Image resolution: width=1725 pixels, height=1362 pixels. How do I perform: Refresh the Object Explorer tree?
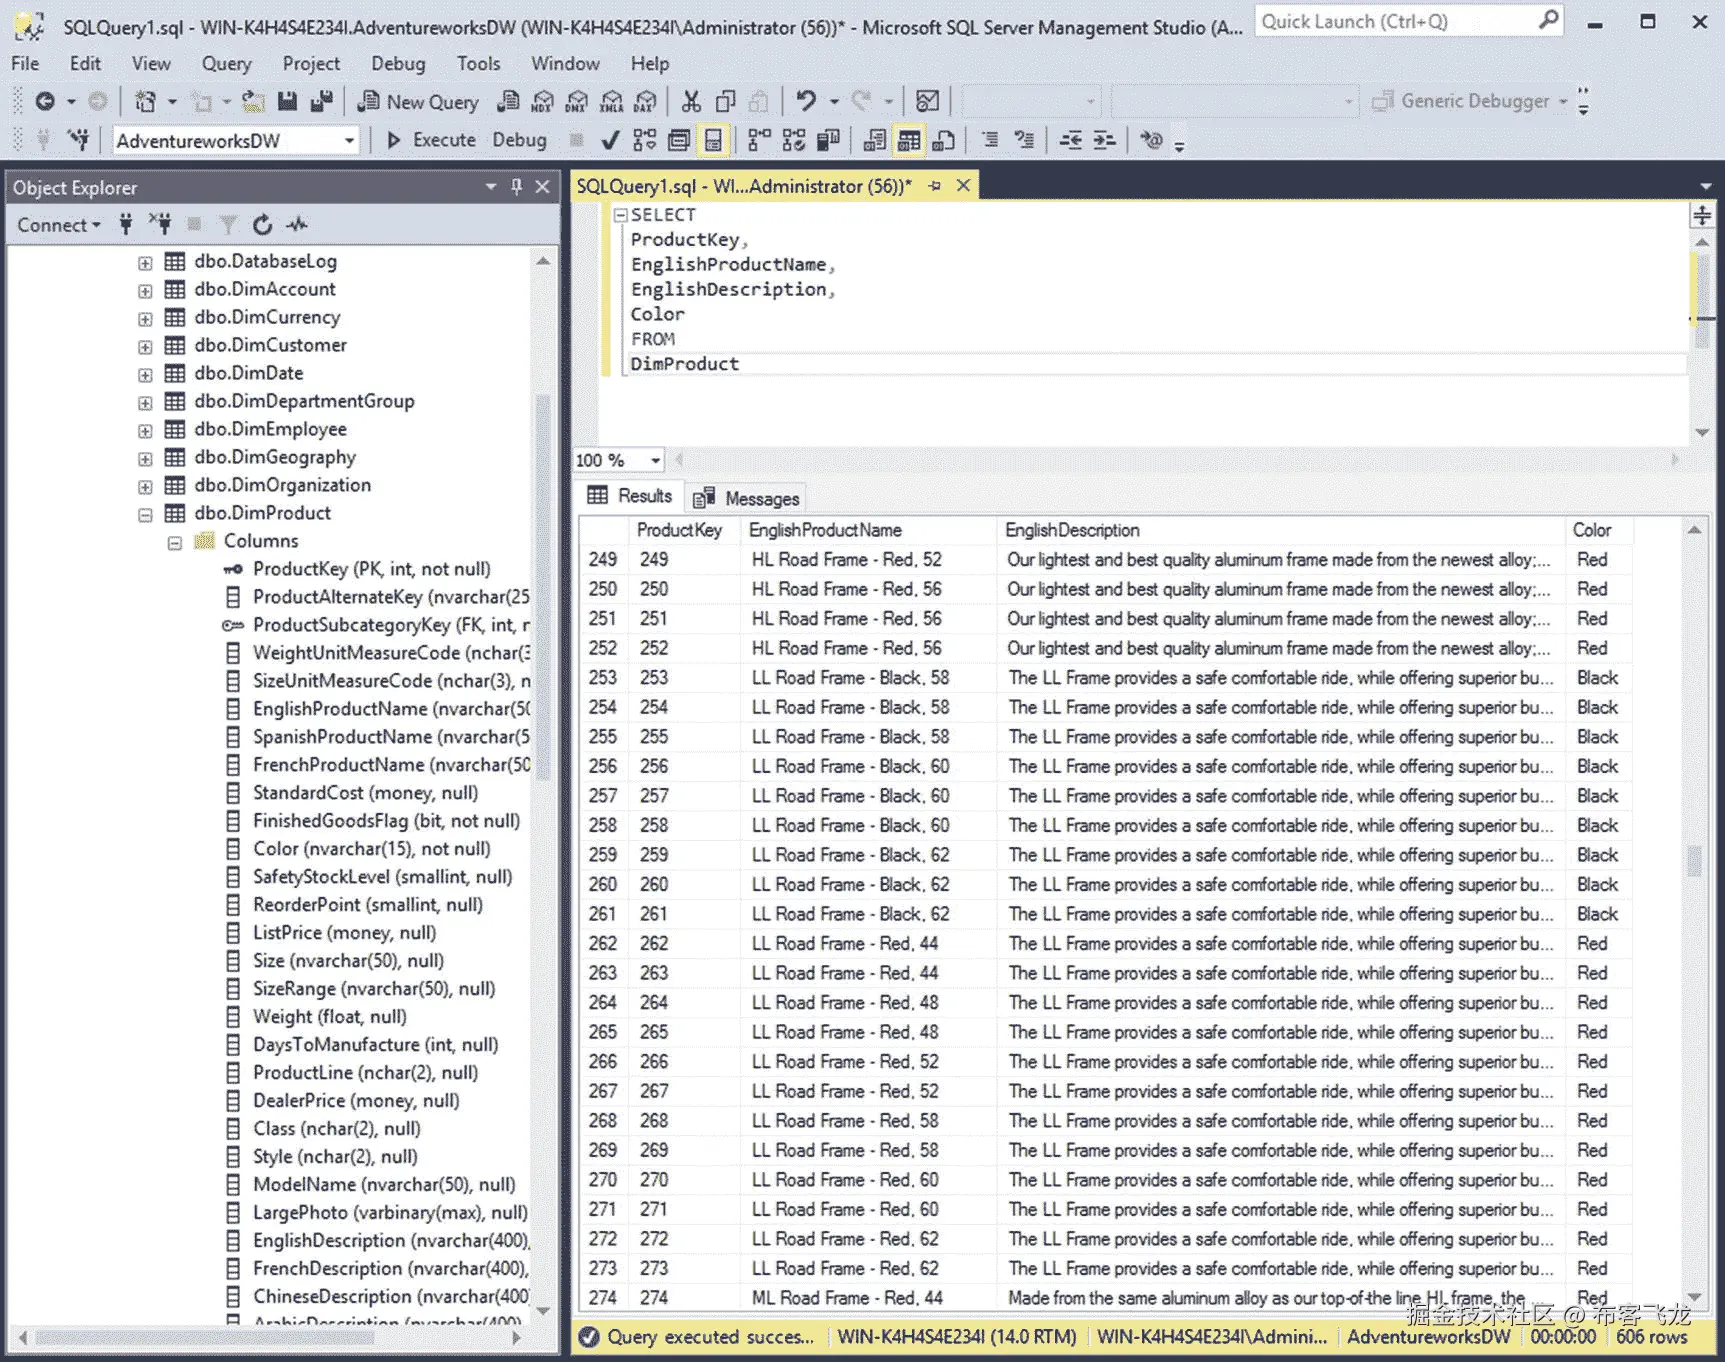(x=263, y=225)
